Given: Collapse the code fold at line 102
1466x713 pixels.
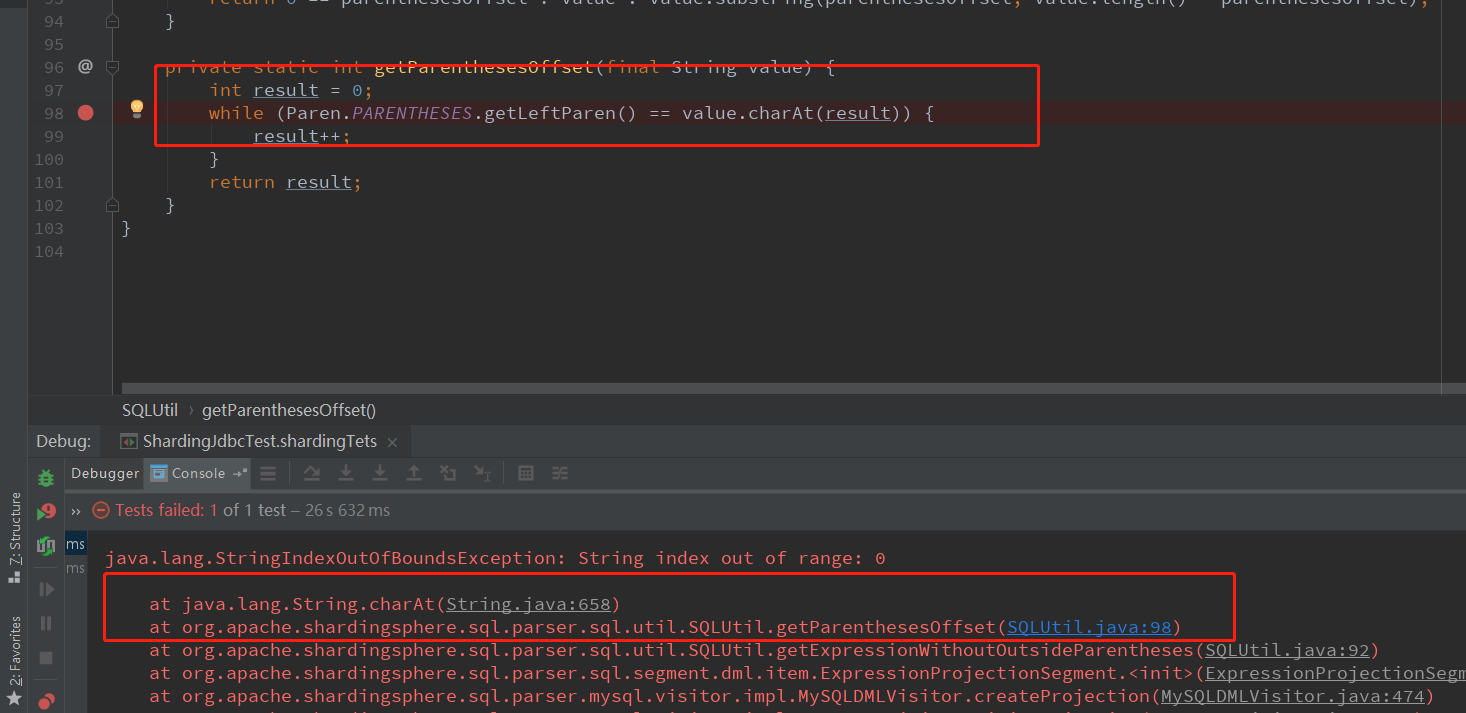Looking at the screenshot, I should (112, 205).
